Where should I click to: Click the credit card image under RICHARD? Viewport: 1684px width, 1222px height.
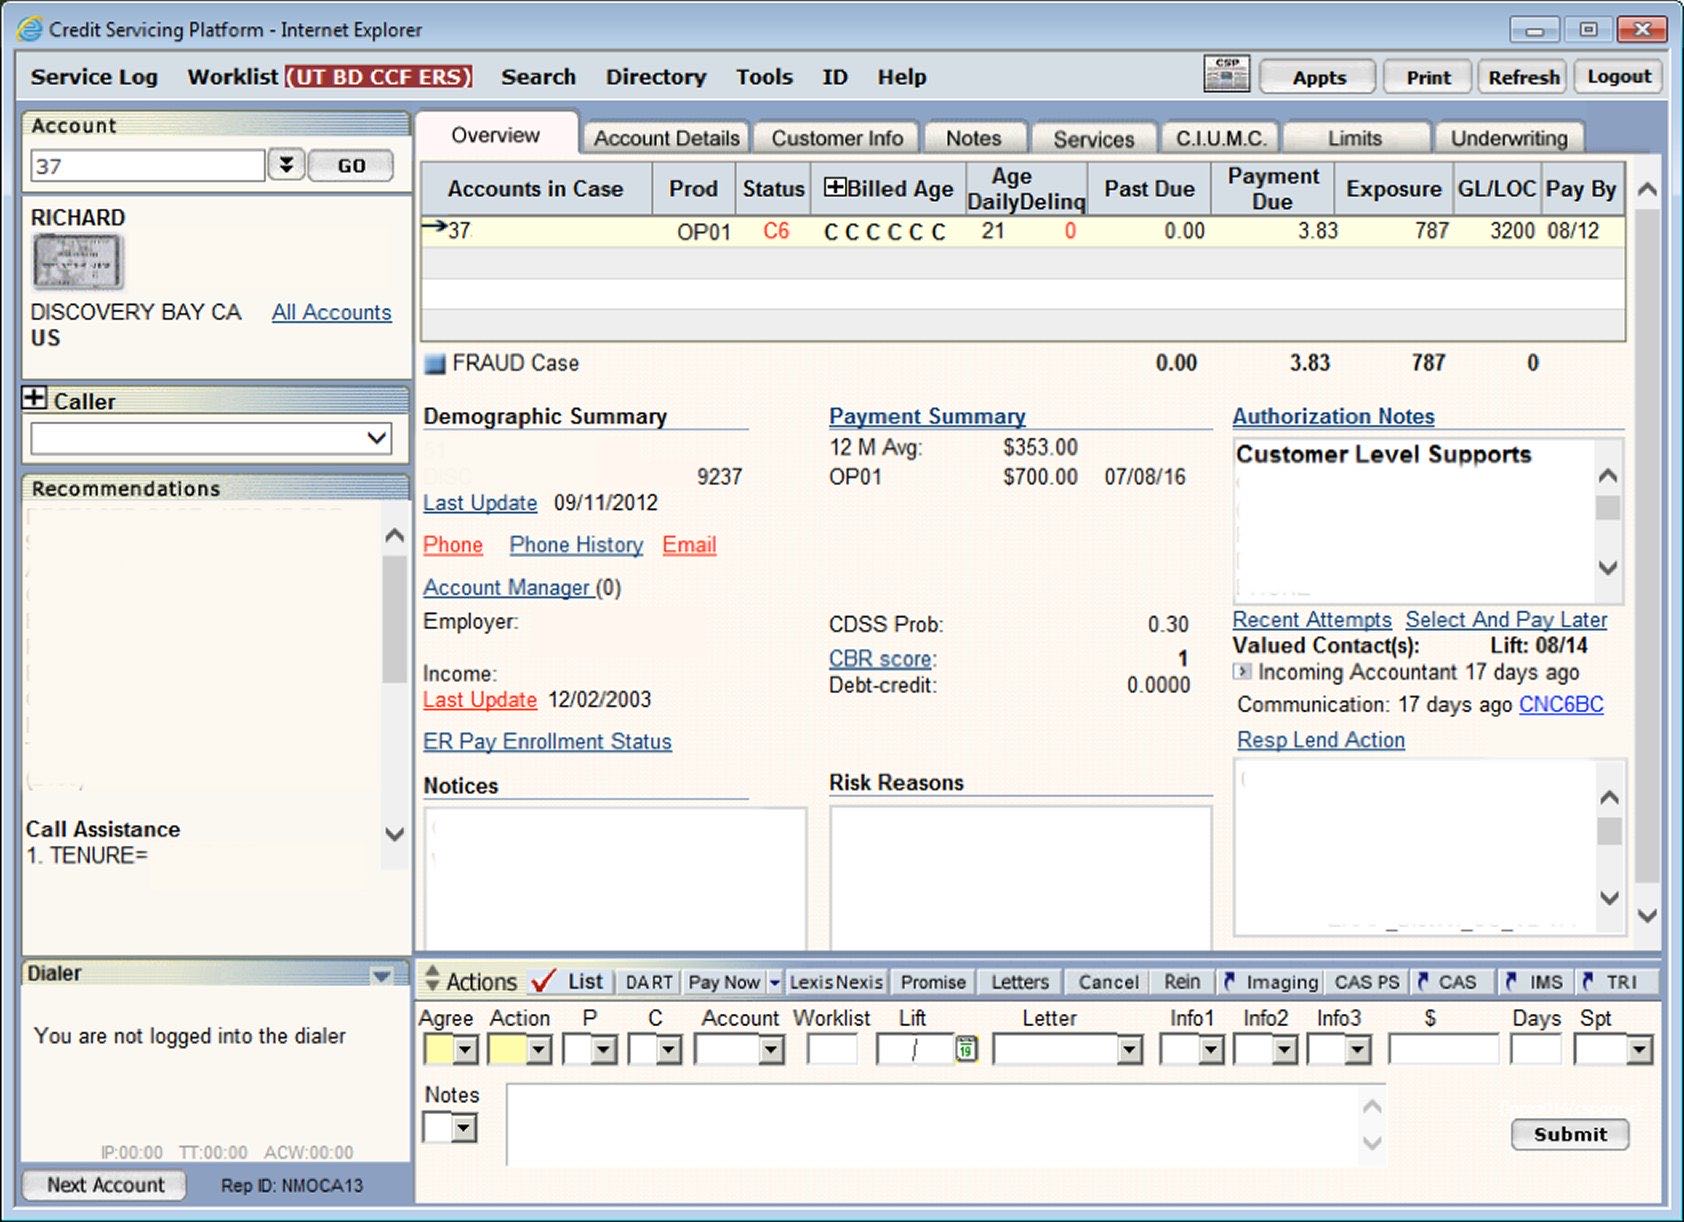(77, 261)
